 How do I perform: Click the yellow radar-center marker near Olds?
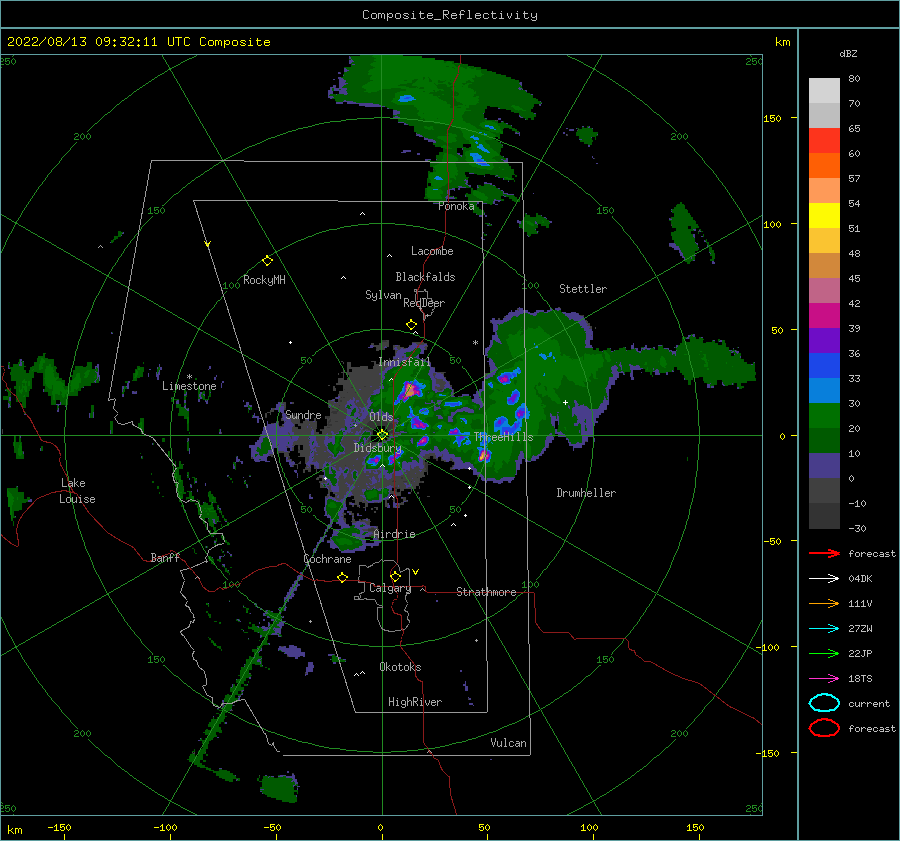coord(382,435)
